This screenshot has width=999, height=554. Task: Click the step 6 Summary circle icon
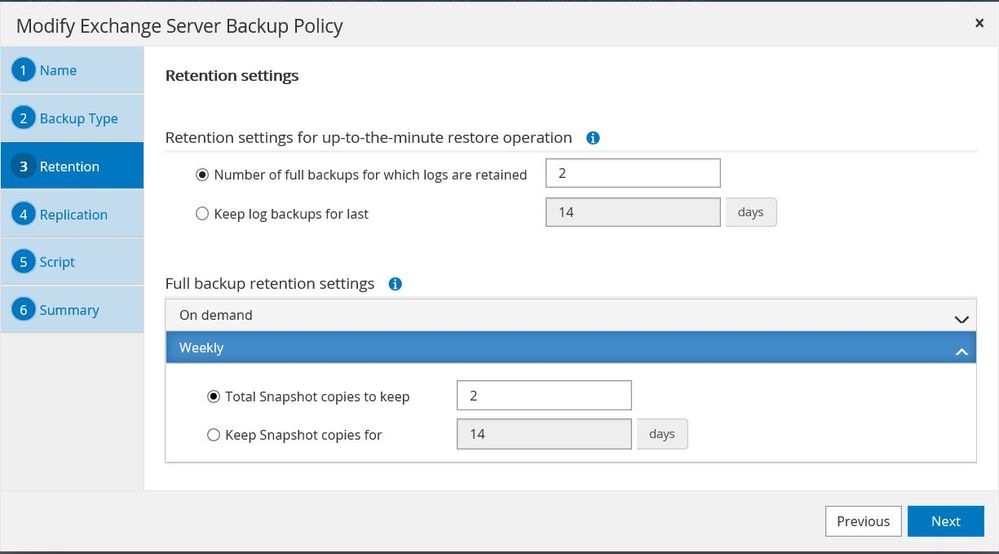coord(23,310)
